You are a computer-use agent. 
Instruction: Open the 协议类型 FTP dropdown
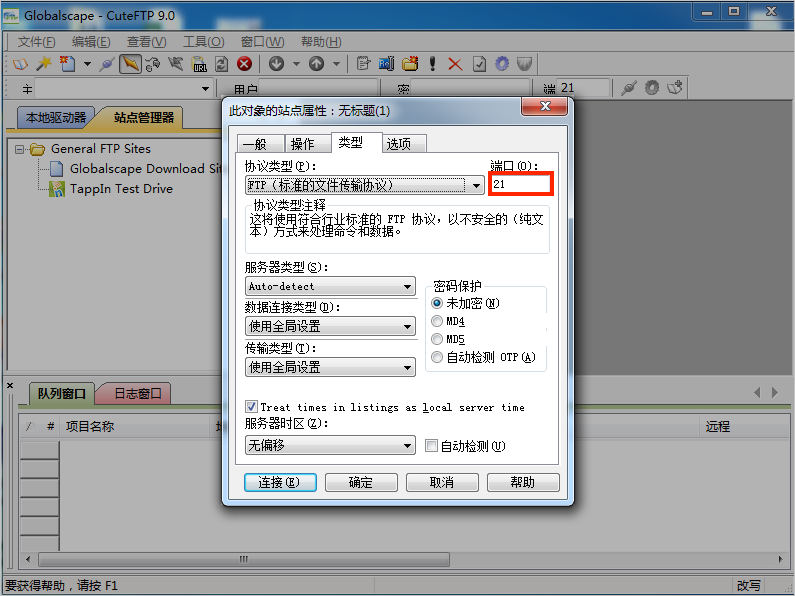365,185
